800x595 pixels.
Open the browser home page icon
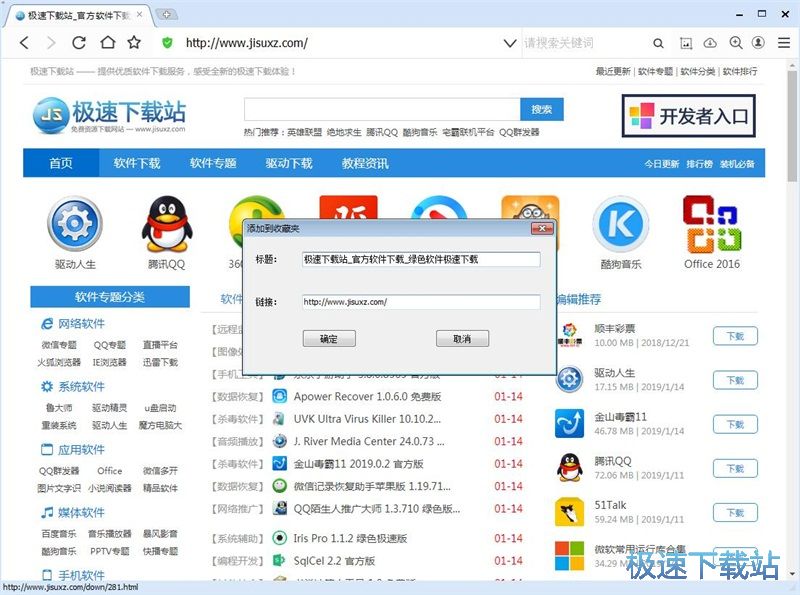pyautogui.click(x=107, y=42)
